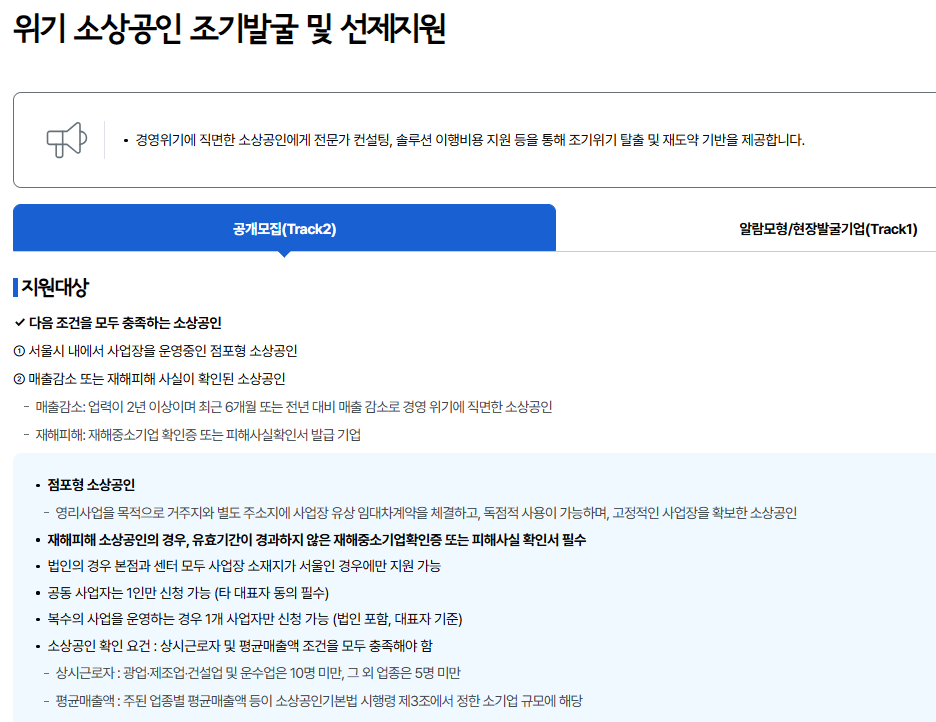This screenshot has width=936, height=722.
Task: Click the megaphone announcement icon
Action: pyautogui.click(x=67, y=140)
